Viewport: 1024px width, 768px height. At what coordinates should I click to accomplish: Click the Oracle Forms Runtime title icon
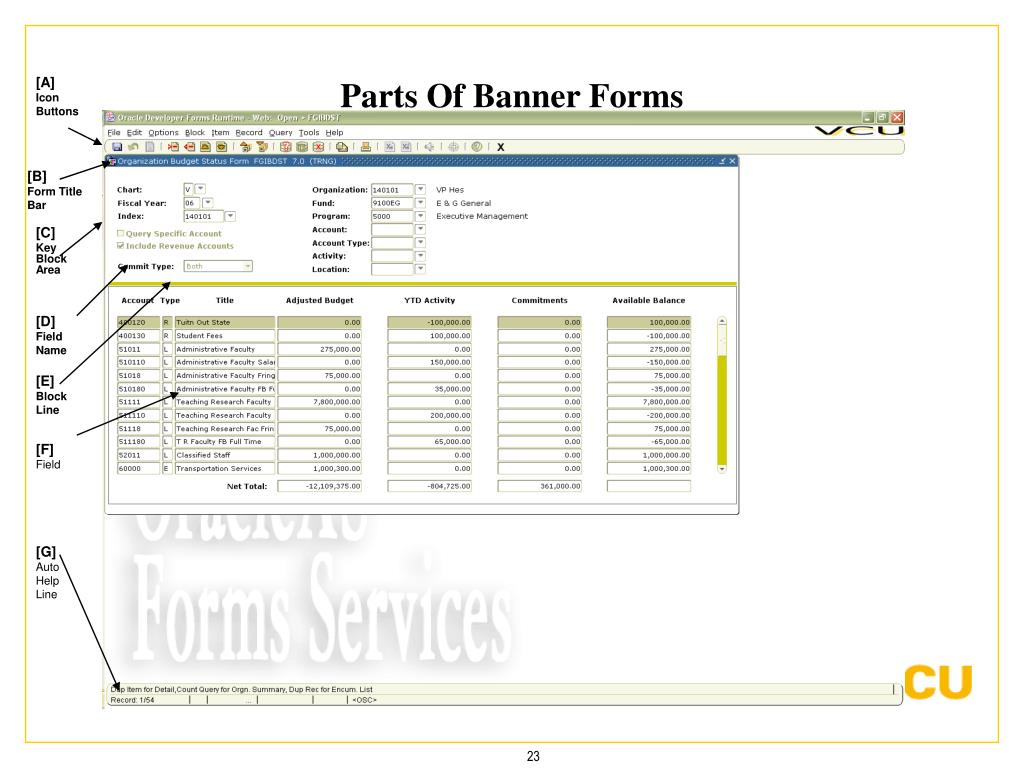pyautogui.click(x=110, y=118)
